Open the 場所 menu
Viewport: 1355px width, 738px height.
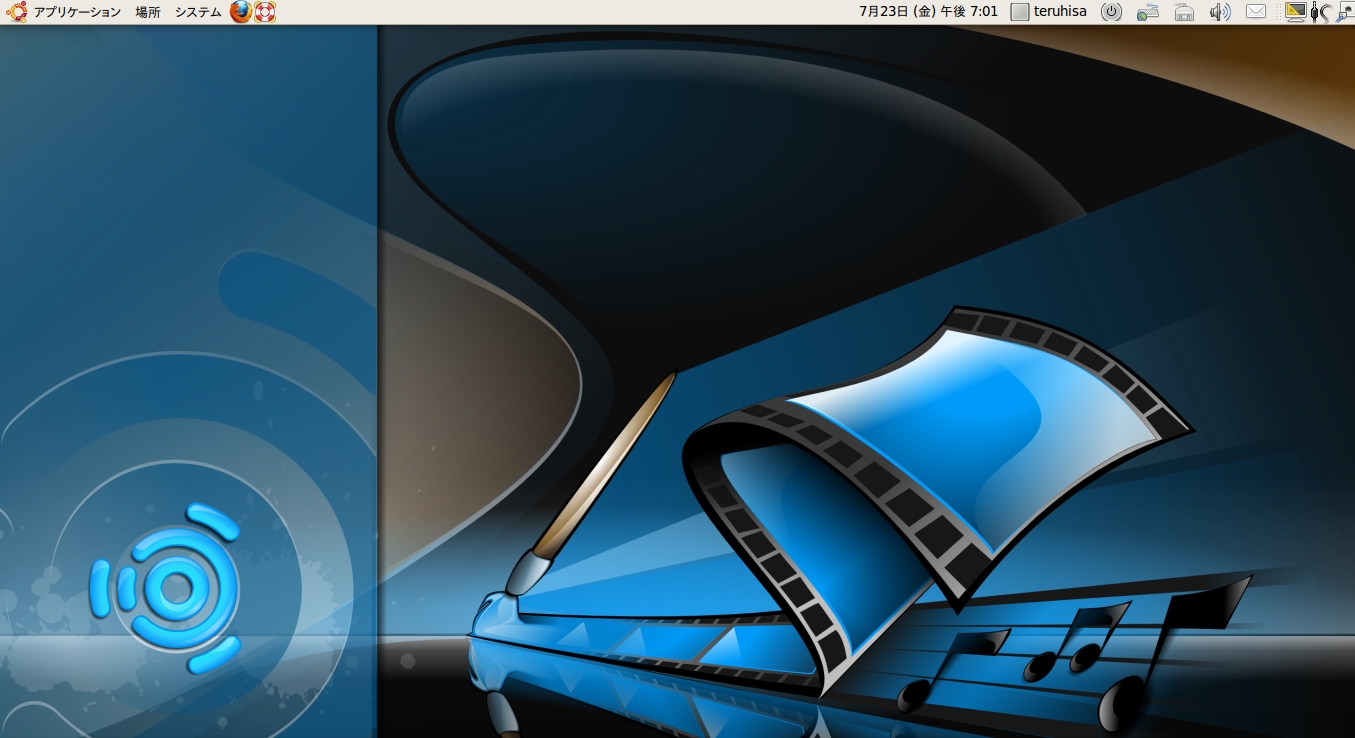tap(148, 12)
